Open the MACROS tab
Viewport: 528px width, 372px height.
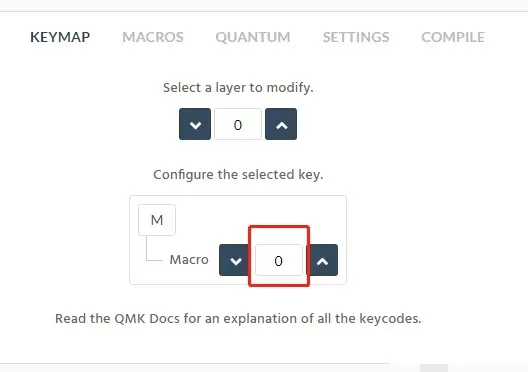coord(153,37)
